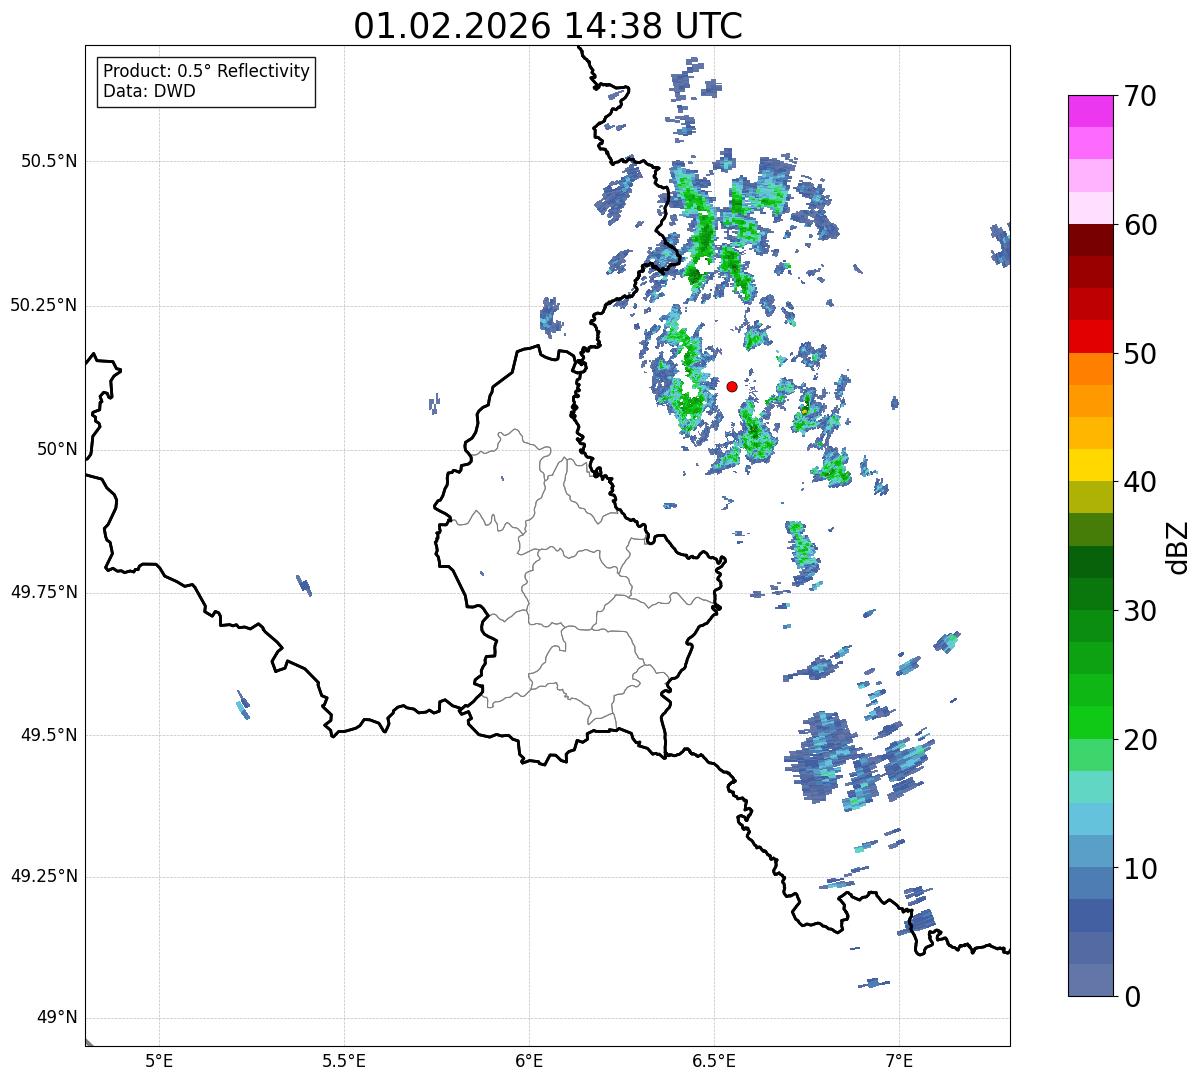Click the 7°E longitude label
This screenshot has width=1202, height=1081.
coord(899,1061)
